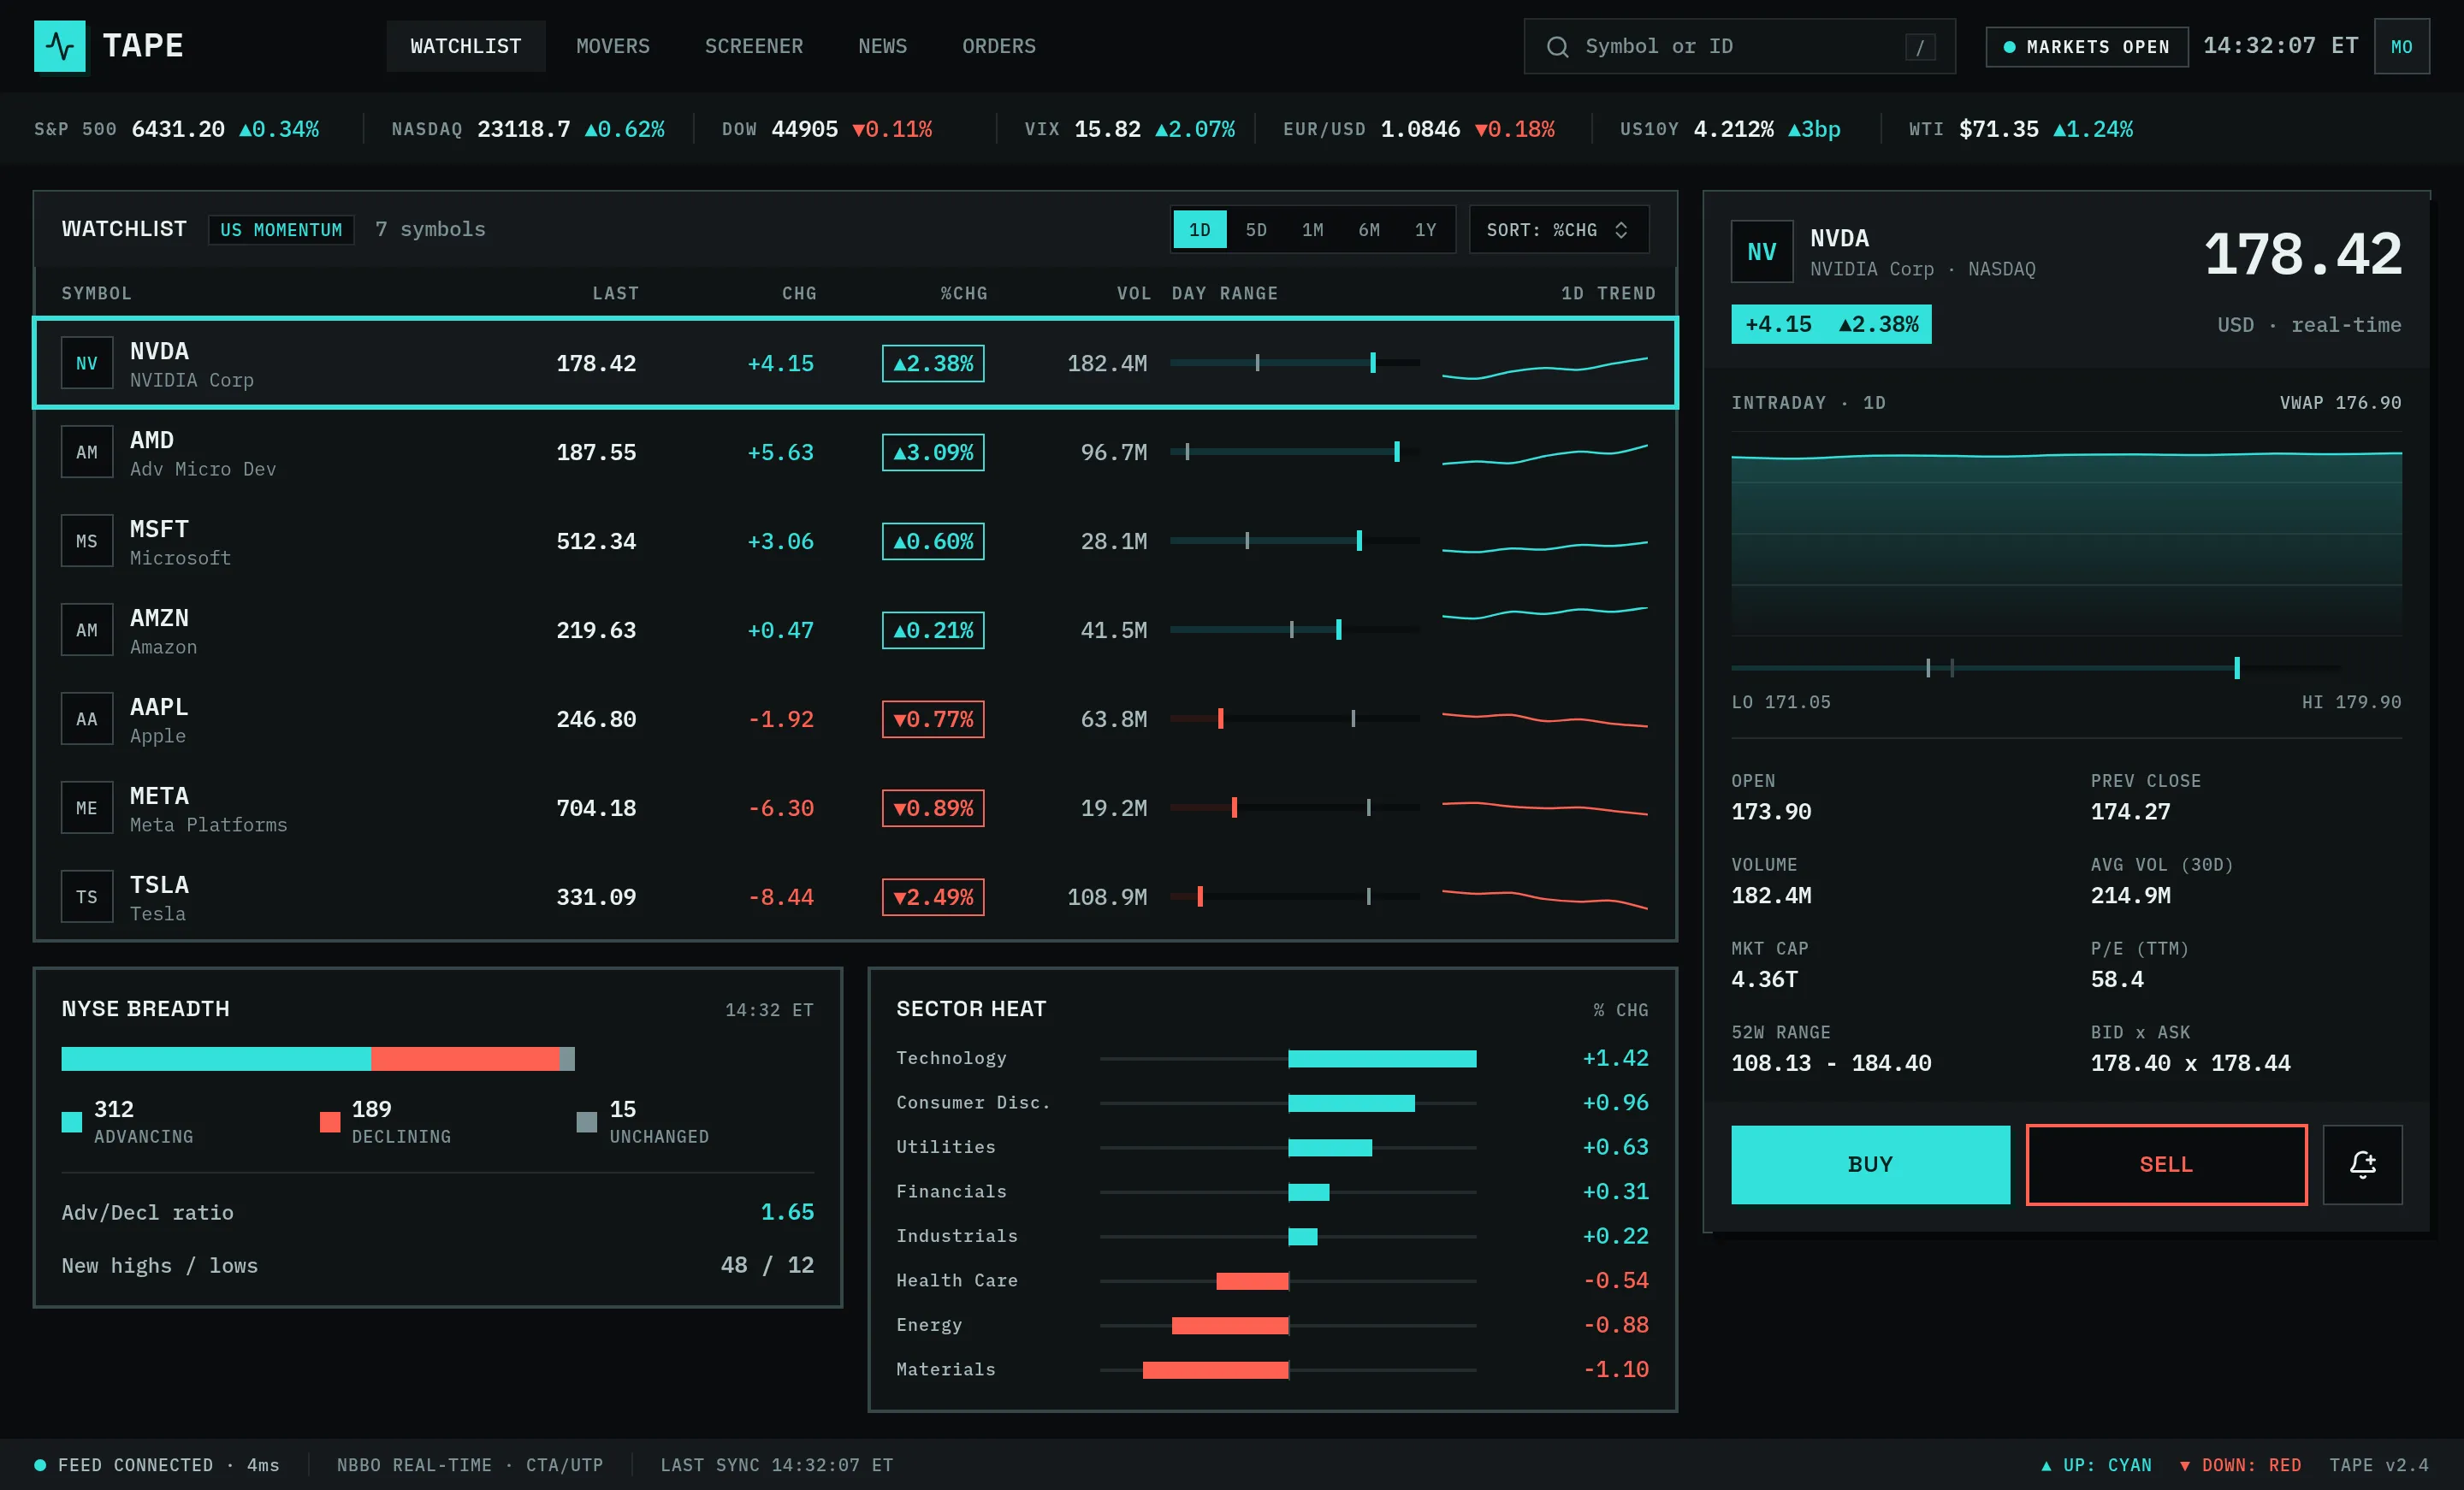Switch to the Watchlist tab
2464x1490 pixels.
pyautogui.click(x=466, y=46)
